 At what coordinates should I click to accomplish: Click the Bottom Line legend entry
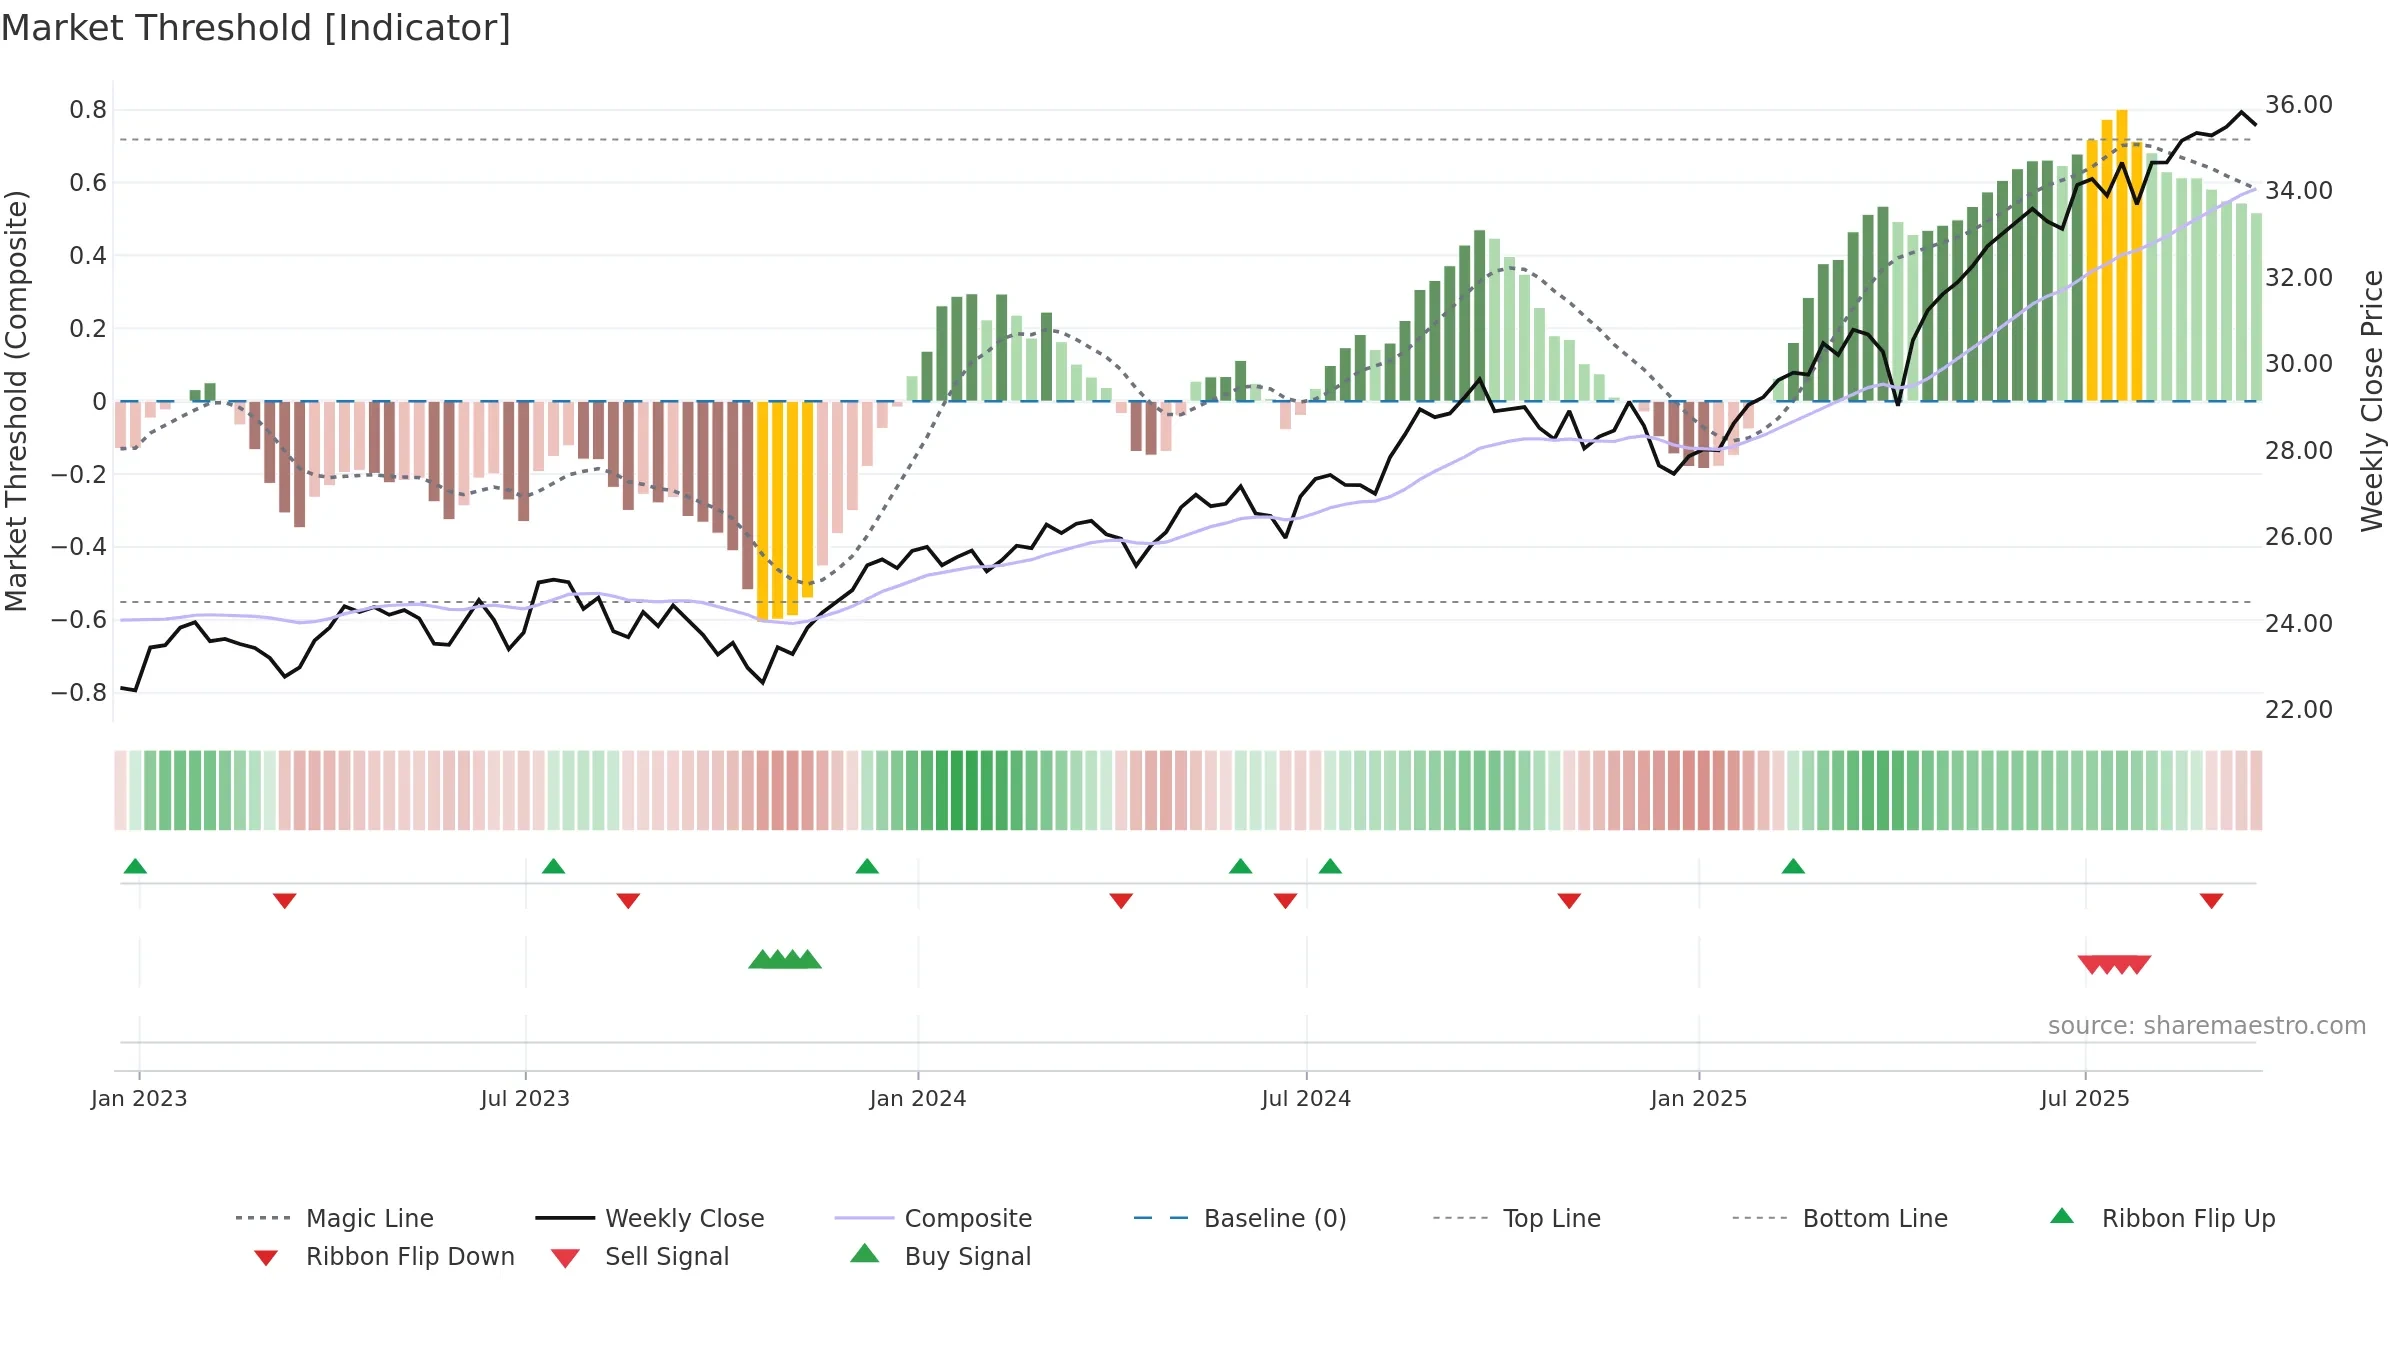click(x=1840, y=1218)
